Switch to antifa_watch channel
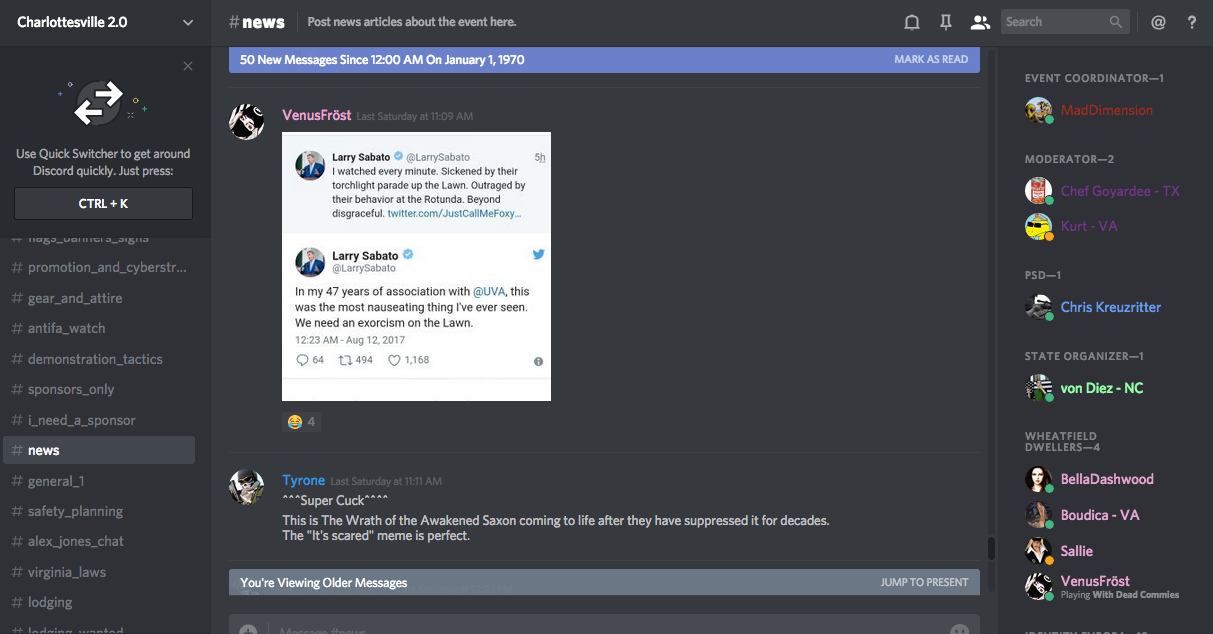 pyautogui.click(x=66, y=328)
